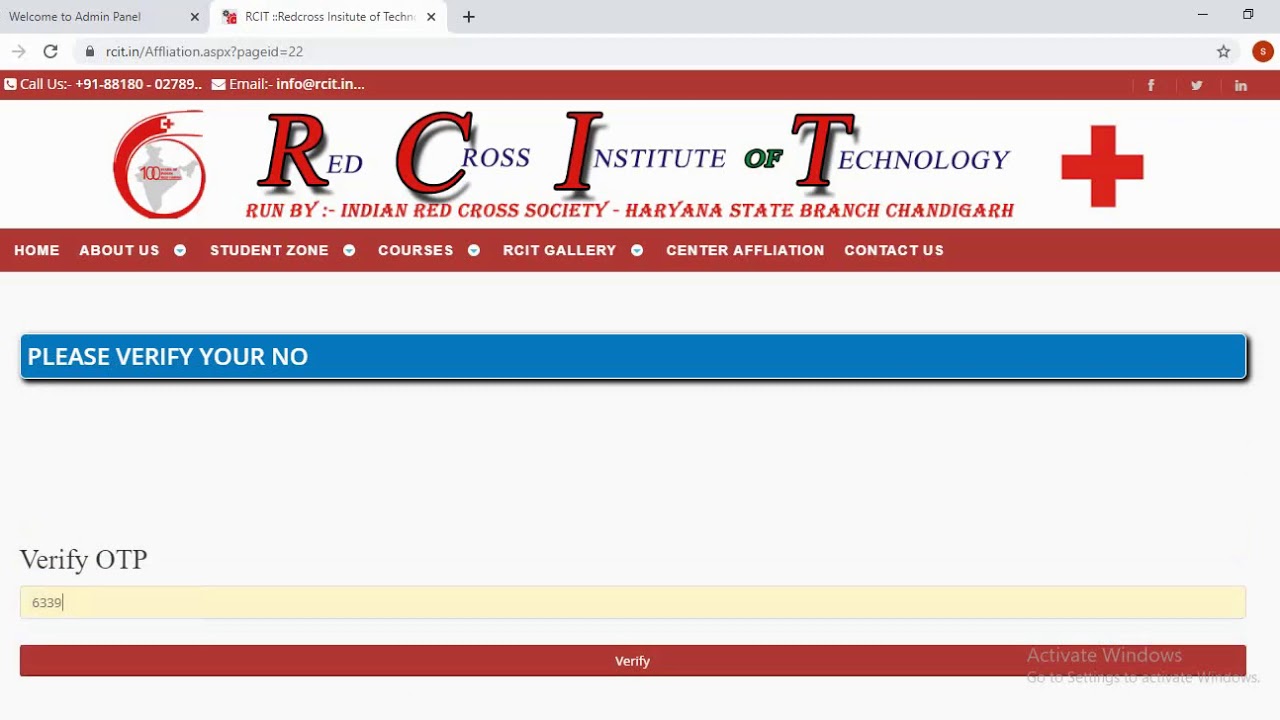Click the site lock icon in address bar
The height and width of the screenshot is (720, 1280).
point(90,51)
